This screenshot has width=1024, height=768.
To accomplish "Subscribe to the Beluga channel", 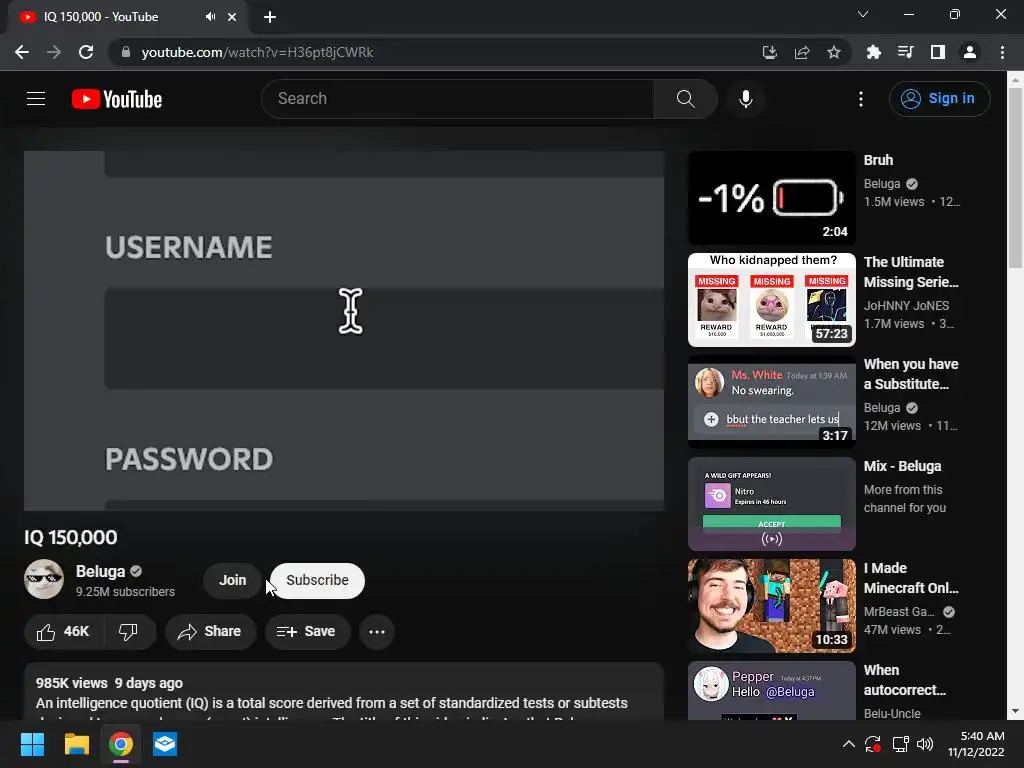I will click(x=317, y=580).
